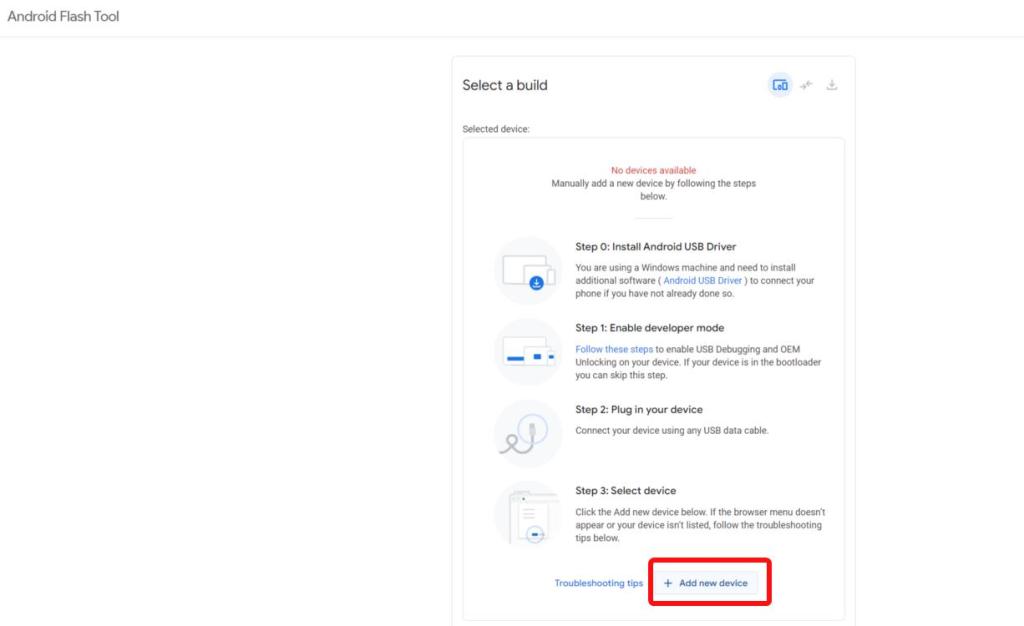The height and width of the screenshot is (626, 1024).
Task: Click the Step 0 USB driver illustration
Action: (528, 270)
